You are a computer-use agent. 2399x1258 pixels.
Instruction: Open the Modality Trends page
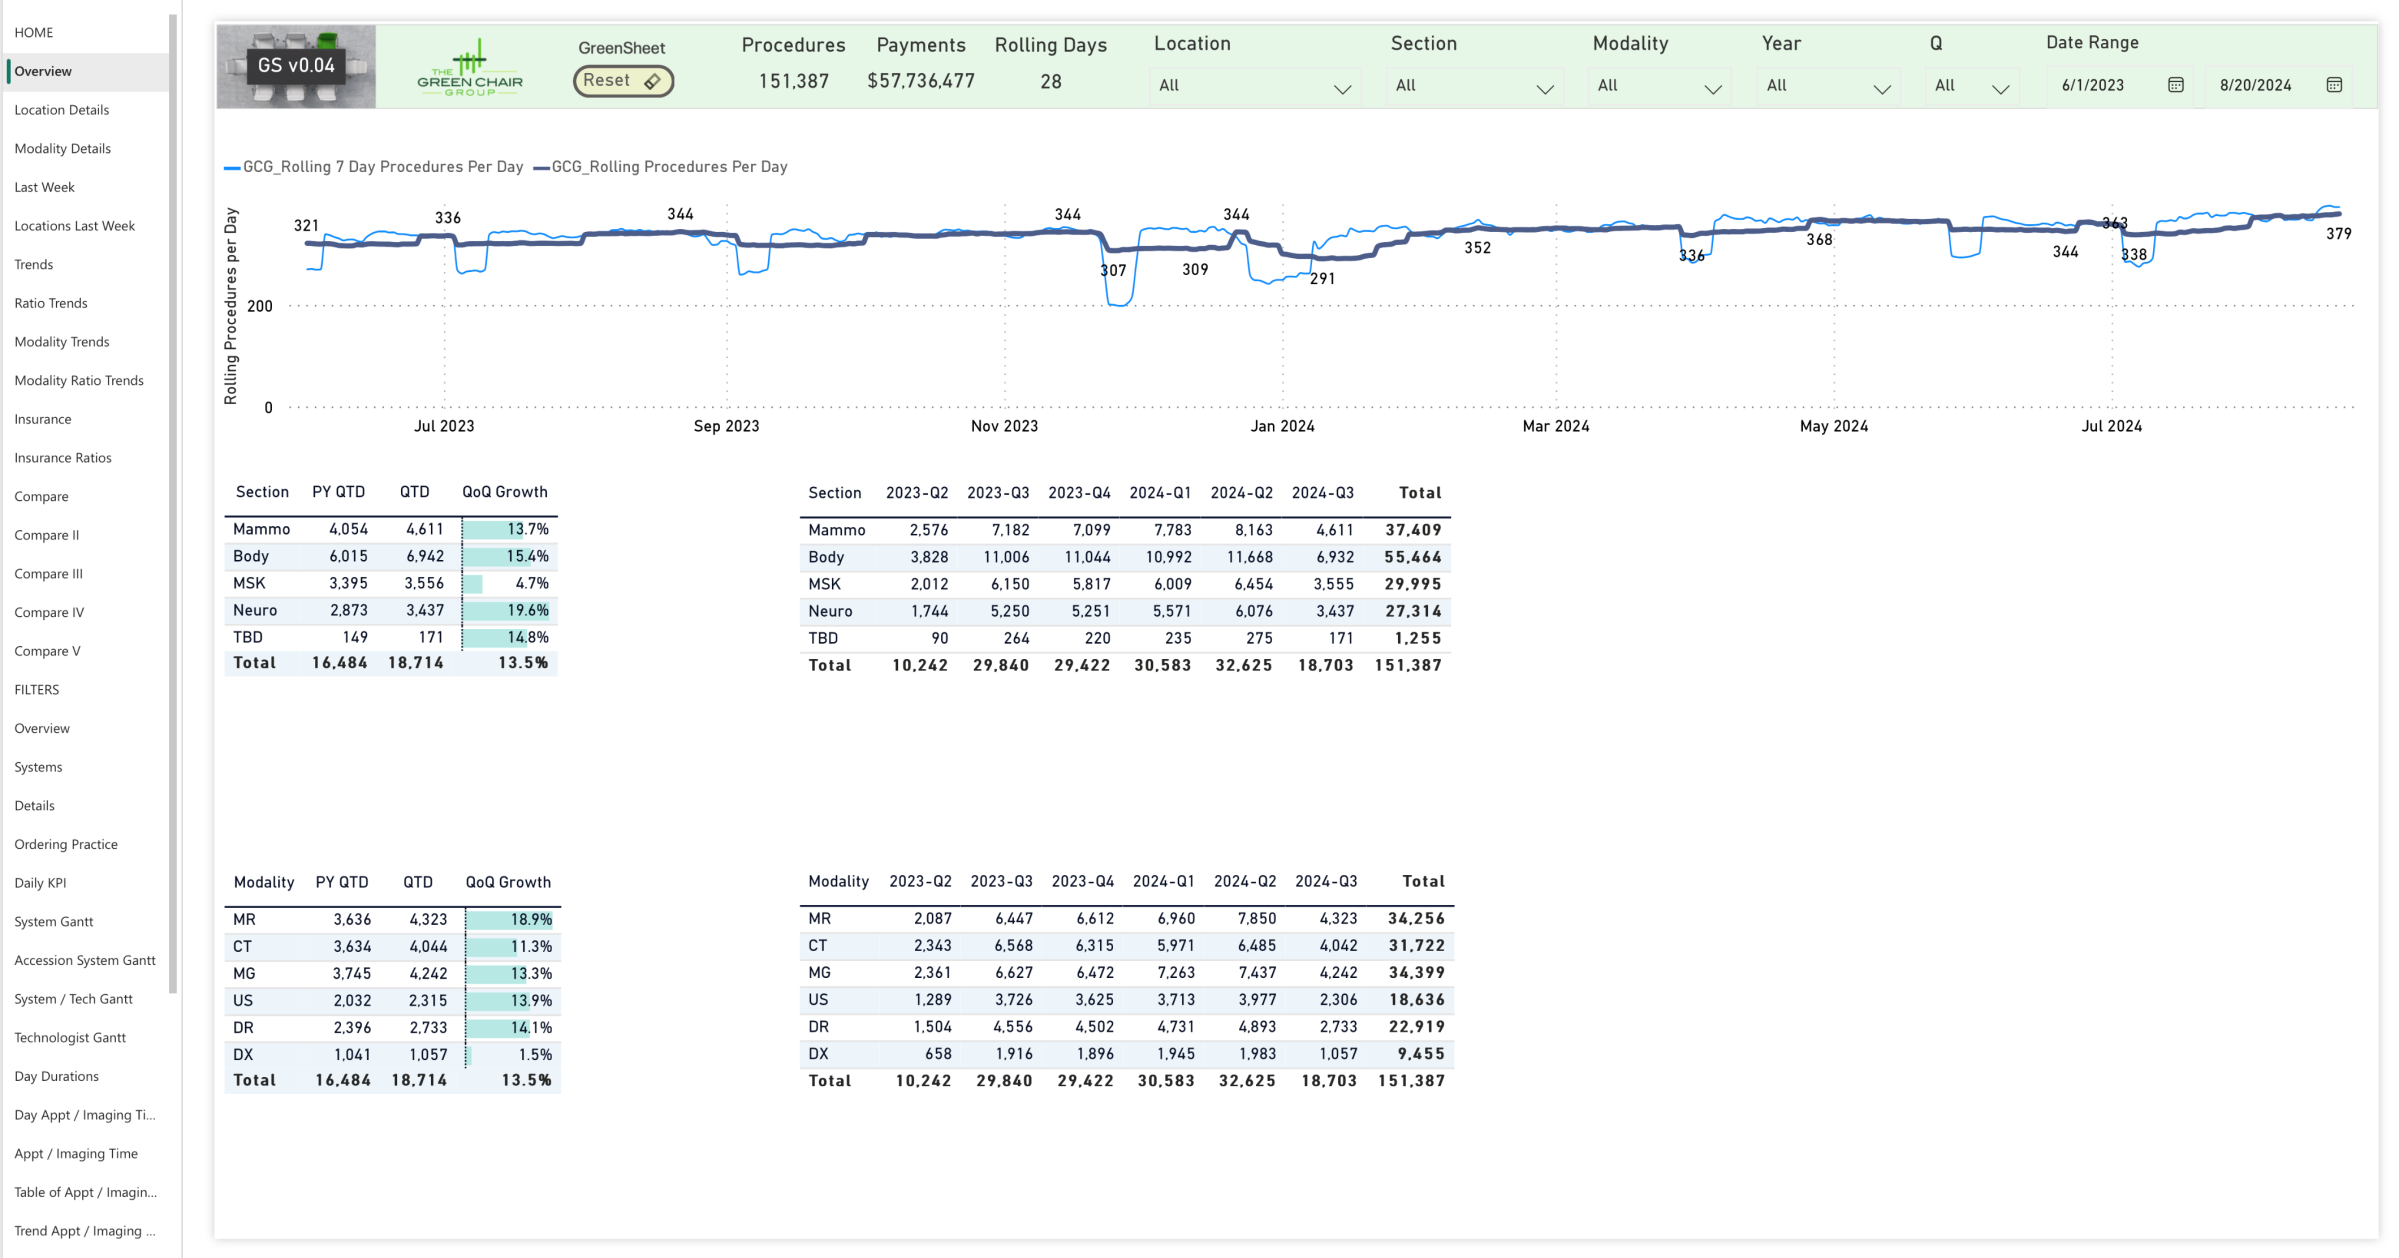tap(62, 342)
